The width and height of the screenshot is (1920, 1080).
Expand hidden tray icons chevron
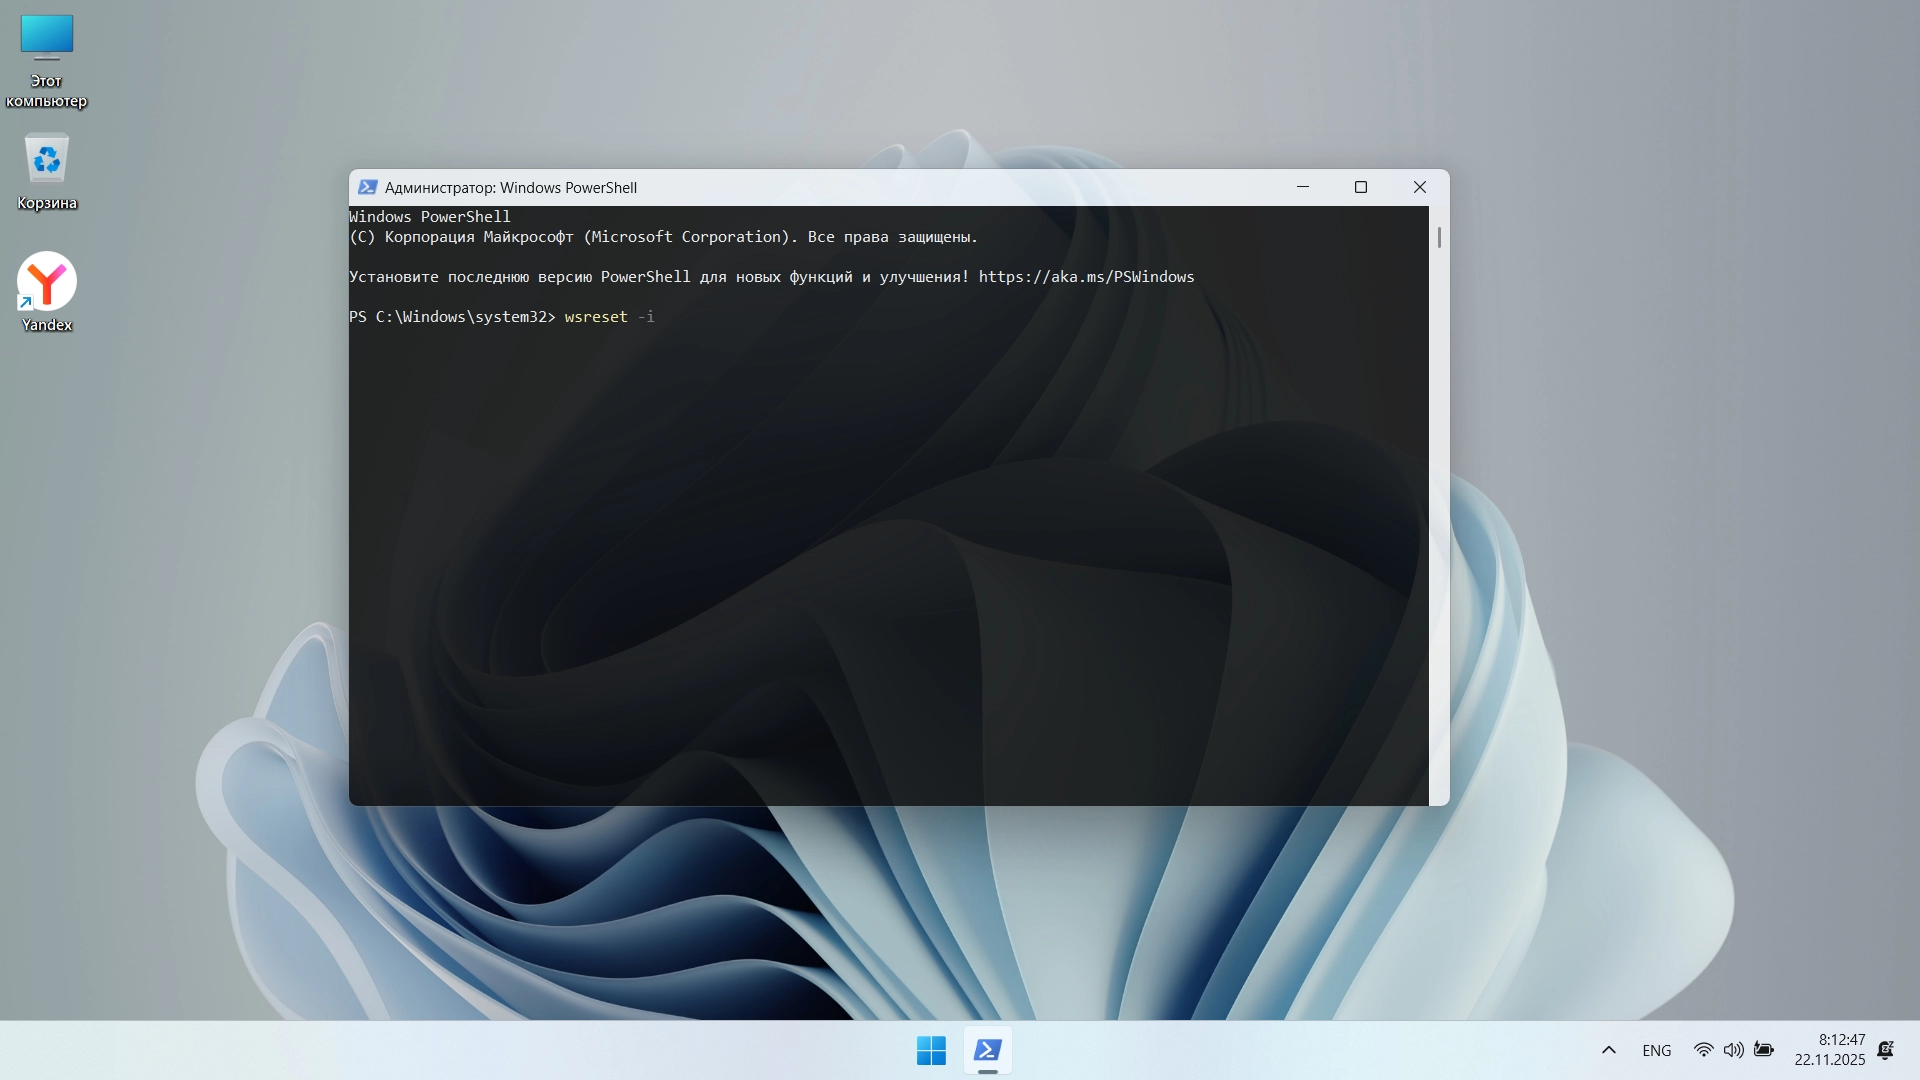(1608, 1050)
